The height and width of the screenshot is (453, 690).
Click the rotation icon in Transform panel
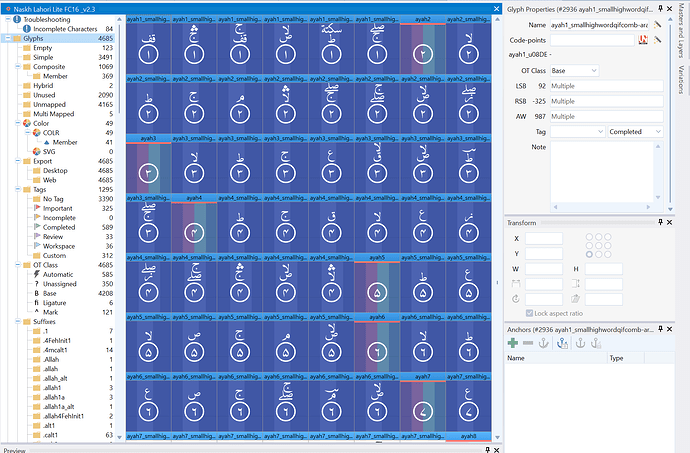516,299
